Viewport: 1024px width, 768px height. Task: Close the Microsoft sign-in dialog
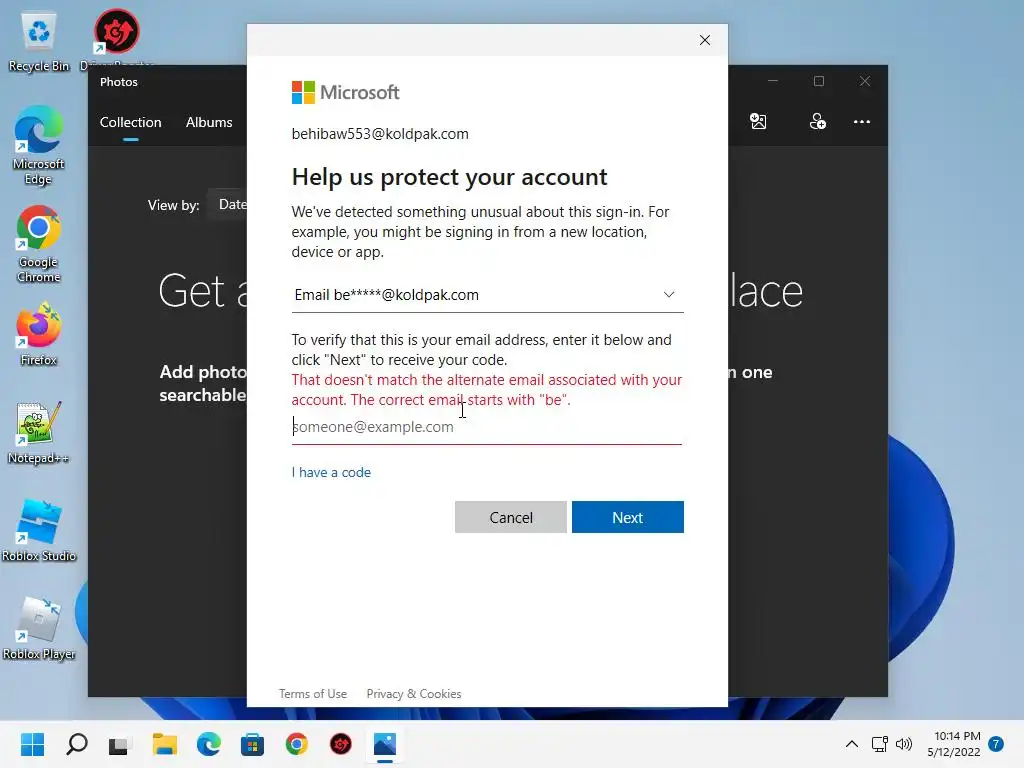coord(705,40)
